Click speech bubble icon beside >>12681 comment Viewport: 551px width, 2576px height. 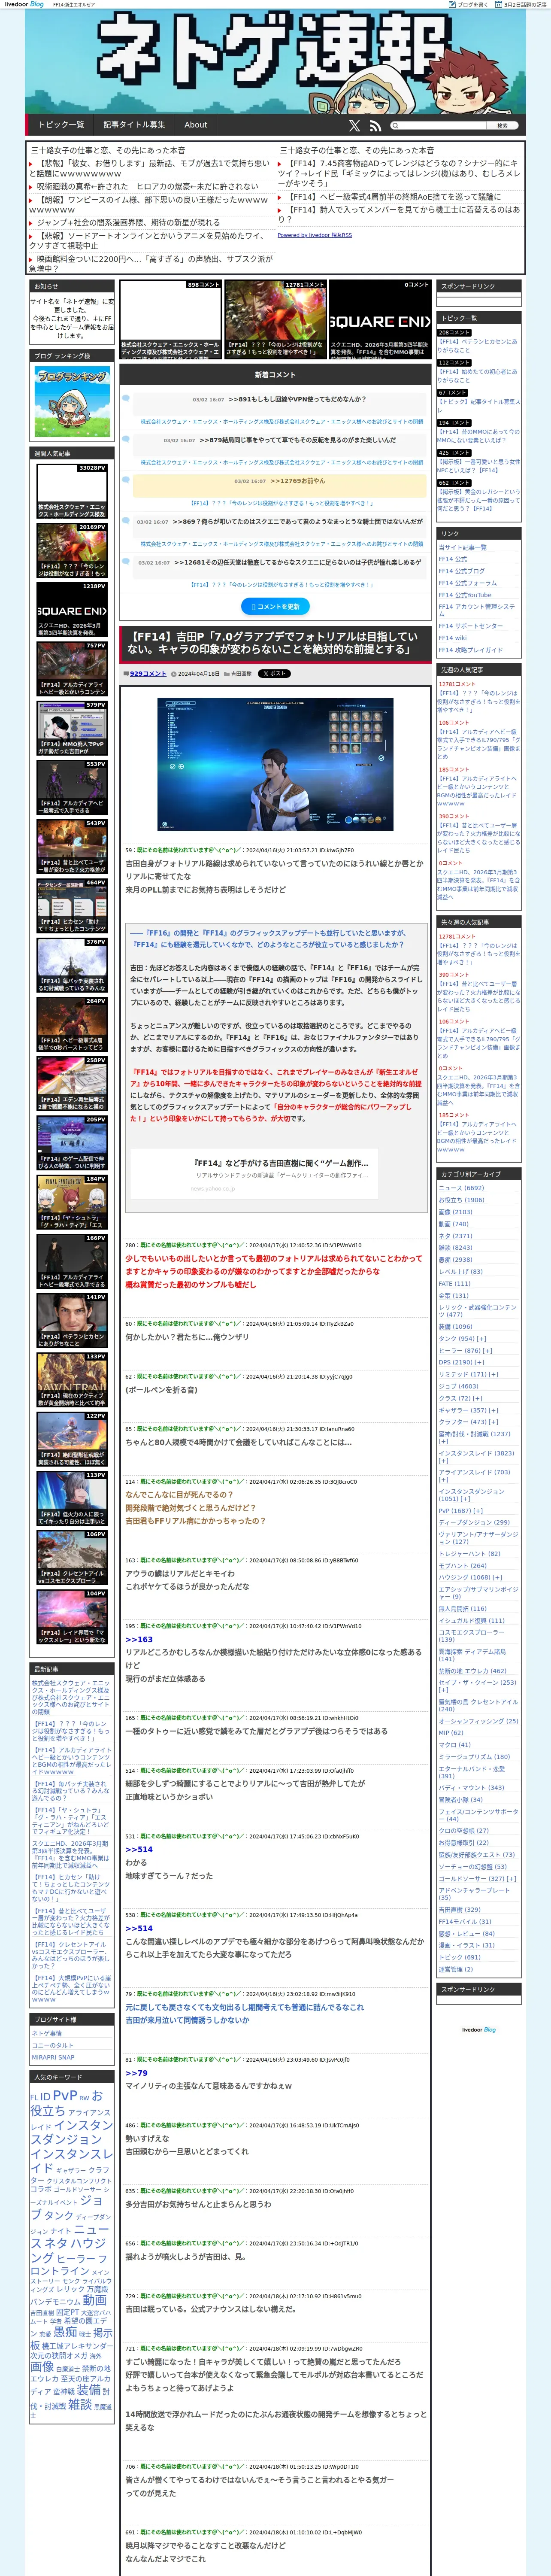pos(126,562)
